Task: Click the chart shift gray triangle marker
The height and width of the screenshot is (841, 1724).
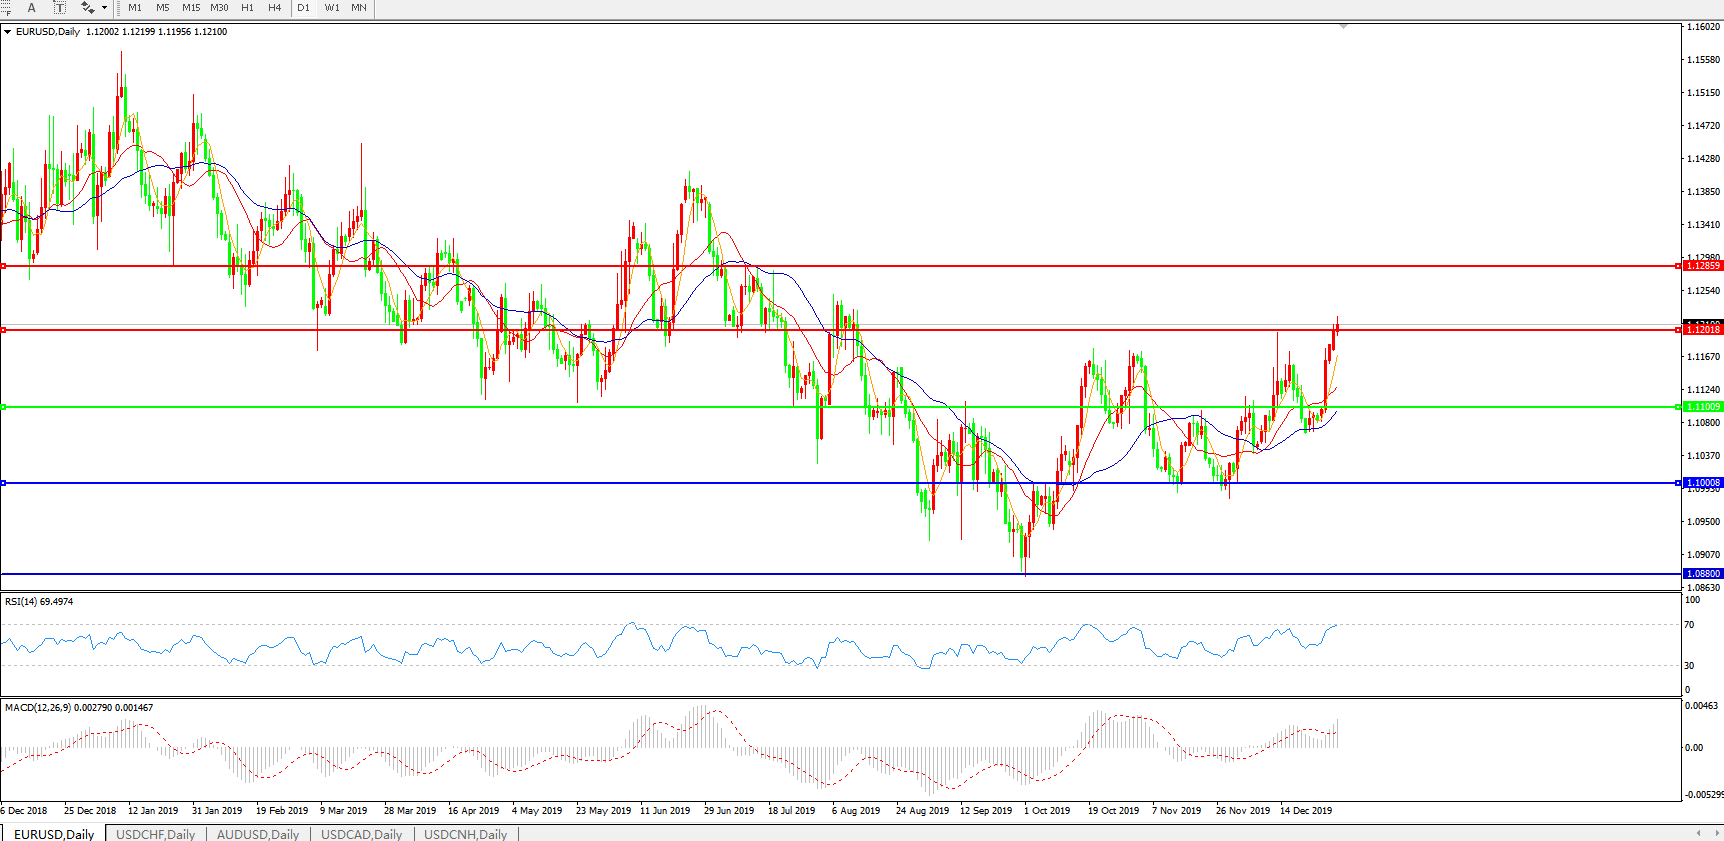Action: point(1343,26)
